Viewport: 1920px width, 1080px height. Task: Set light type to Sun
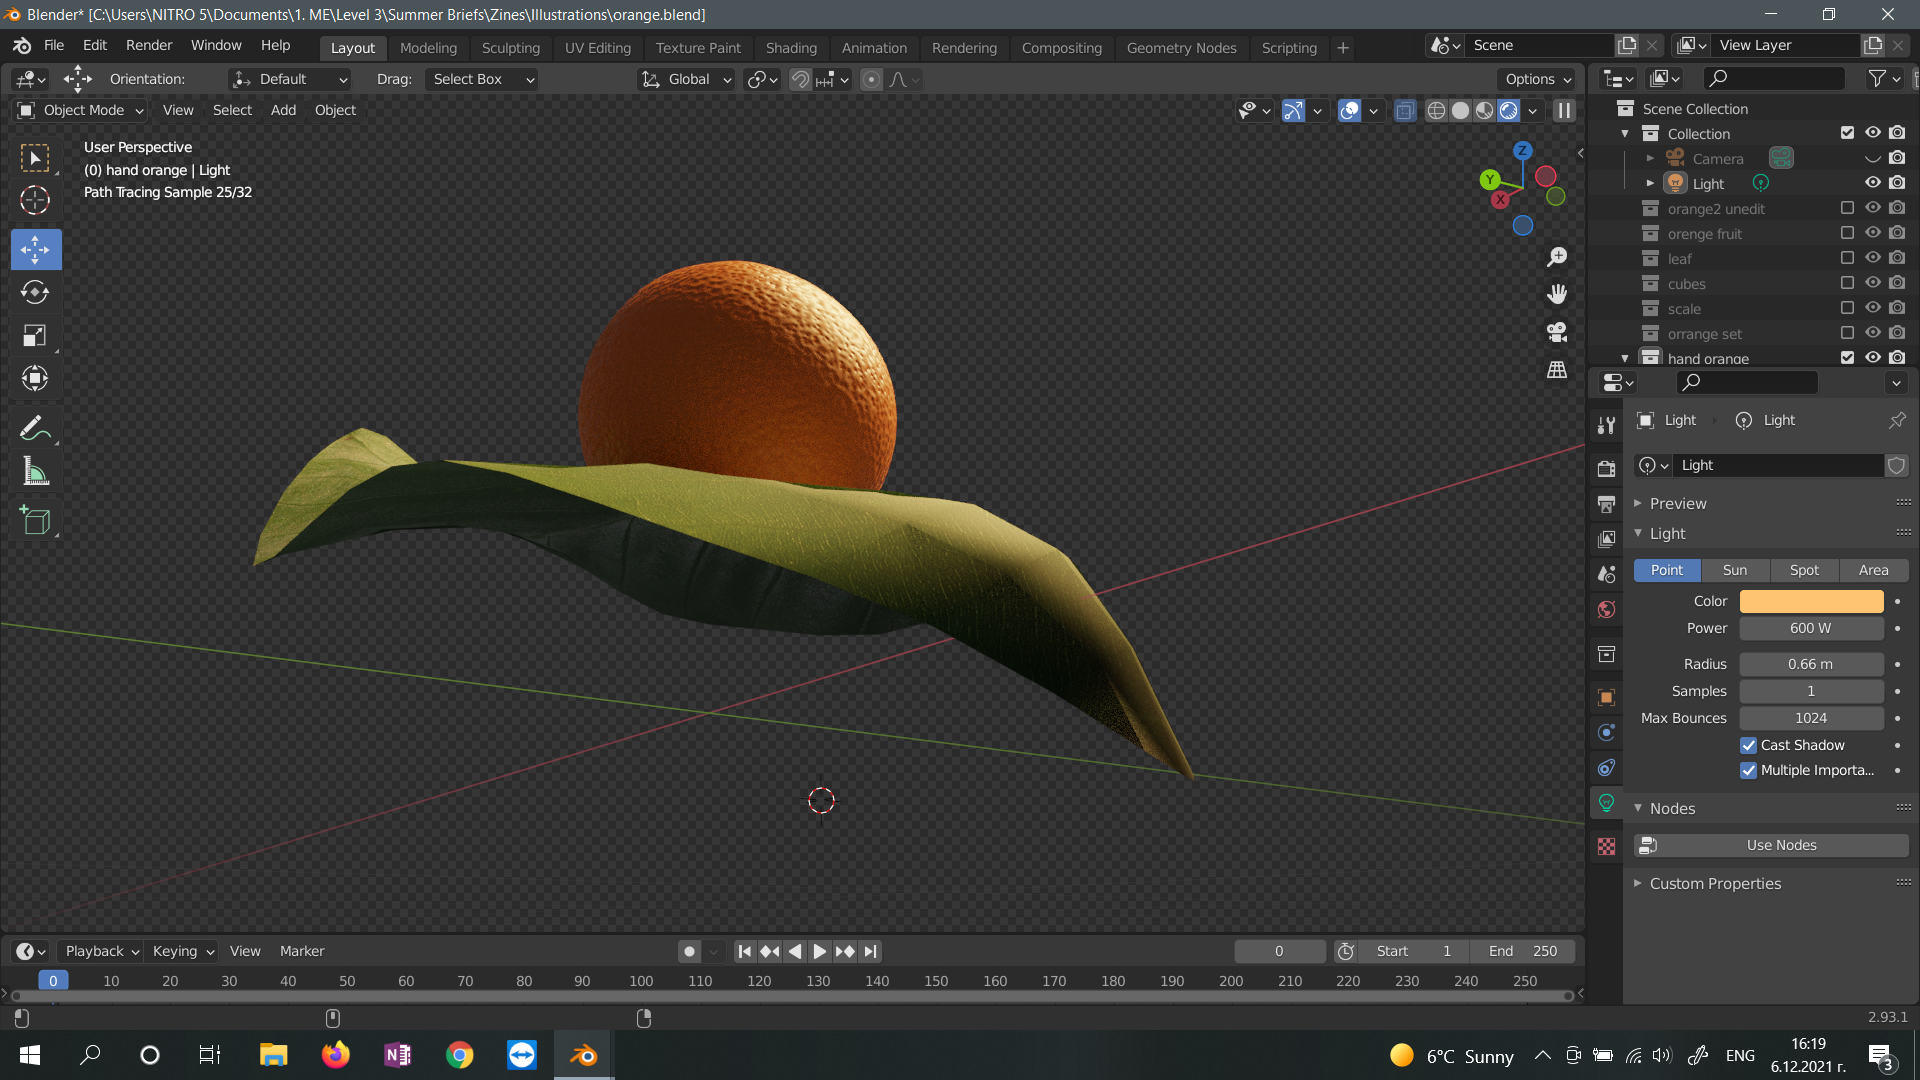pyautogui.click(x=1734, y=570)
